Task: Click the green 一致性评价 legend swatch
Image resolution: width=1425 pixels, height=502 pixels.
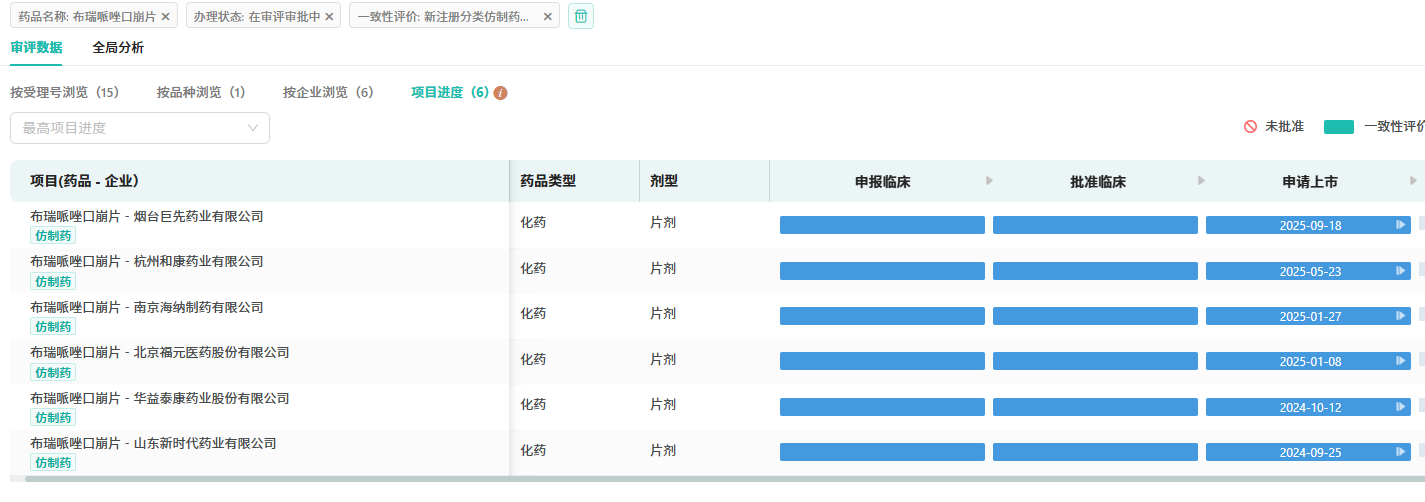Action: (1338, 127)
